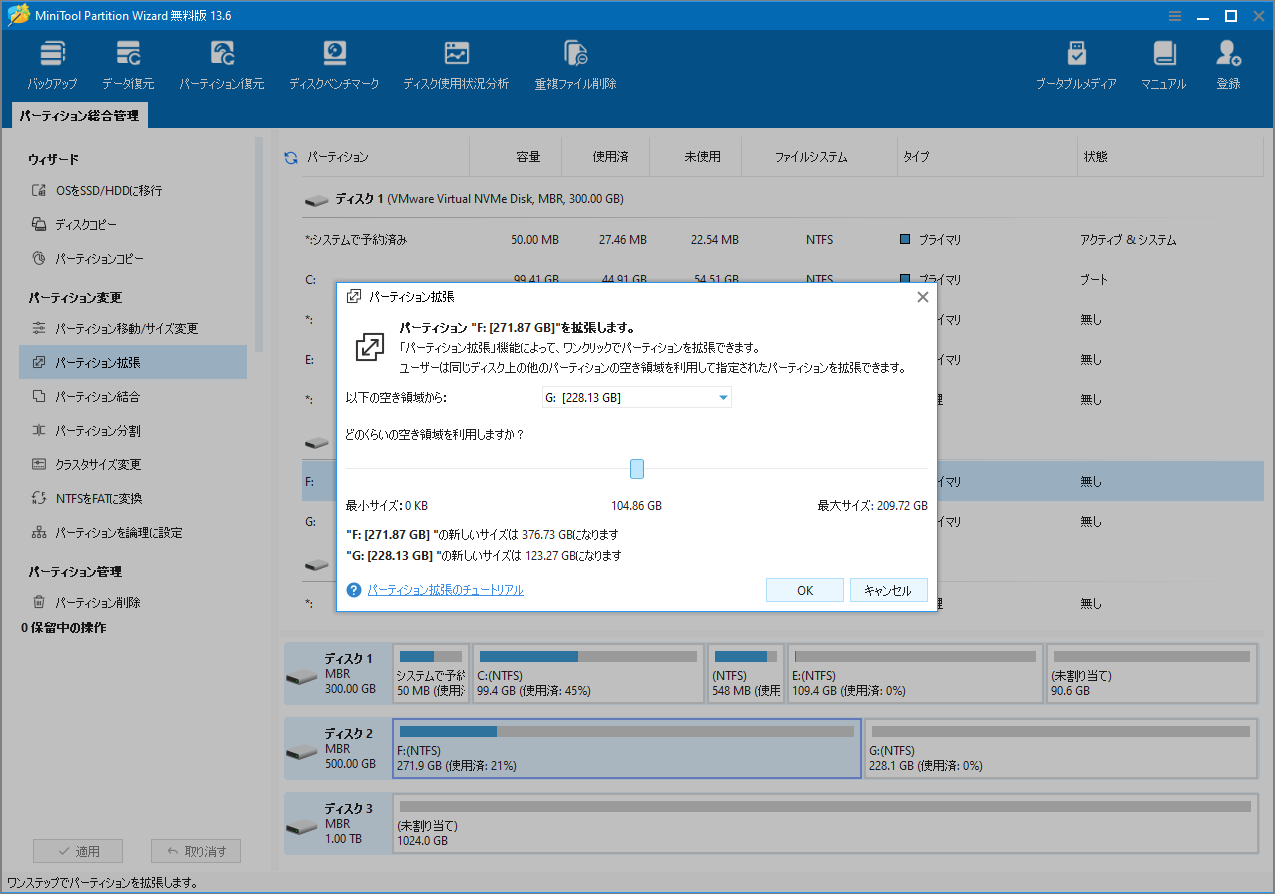Click the free space amount slider handle
Viewport: 1275px width, 894px height.
coord(637,468)
